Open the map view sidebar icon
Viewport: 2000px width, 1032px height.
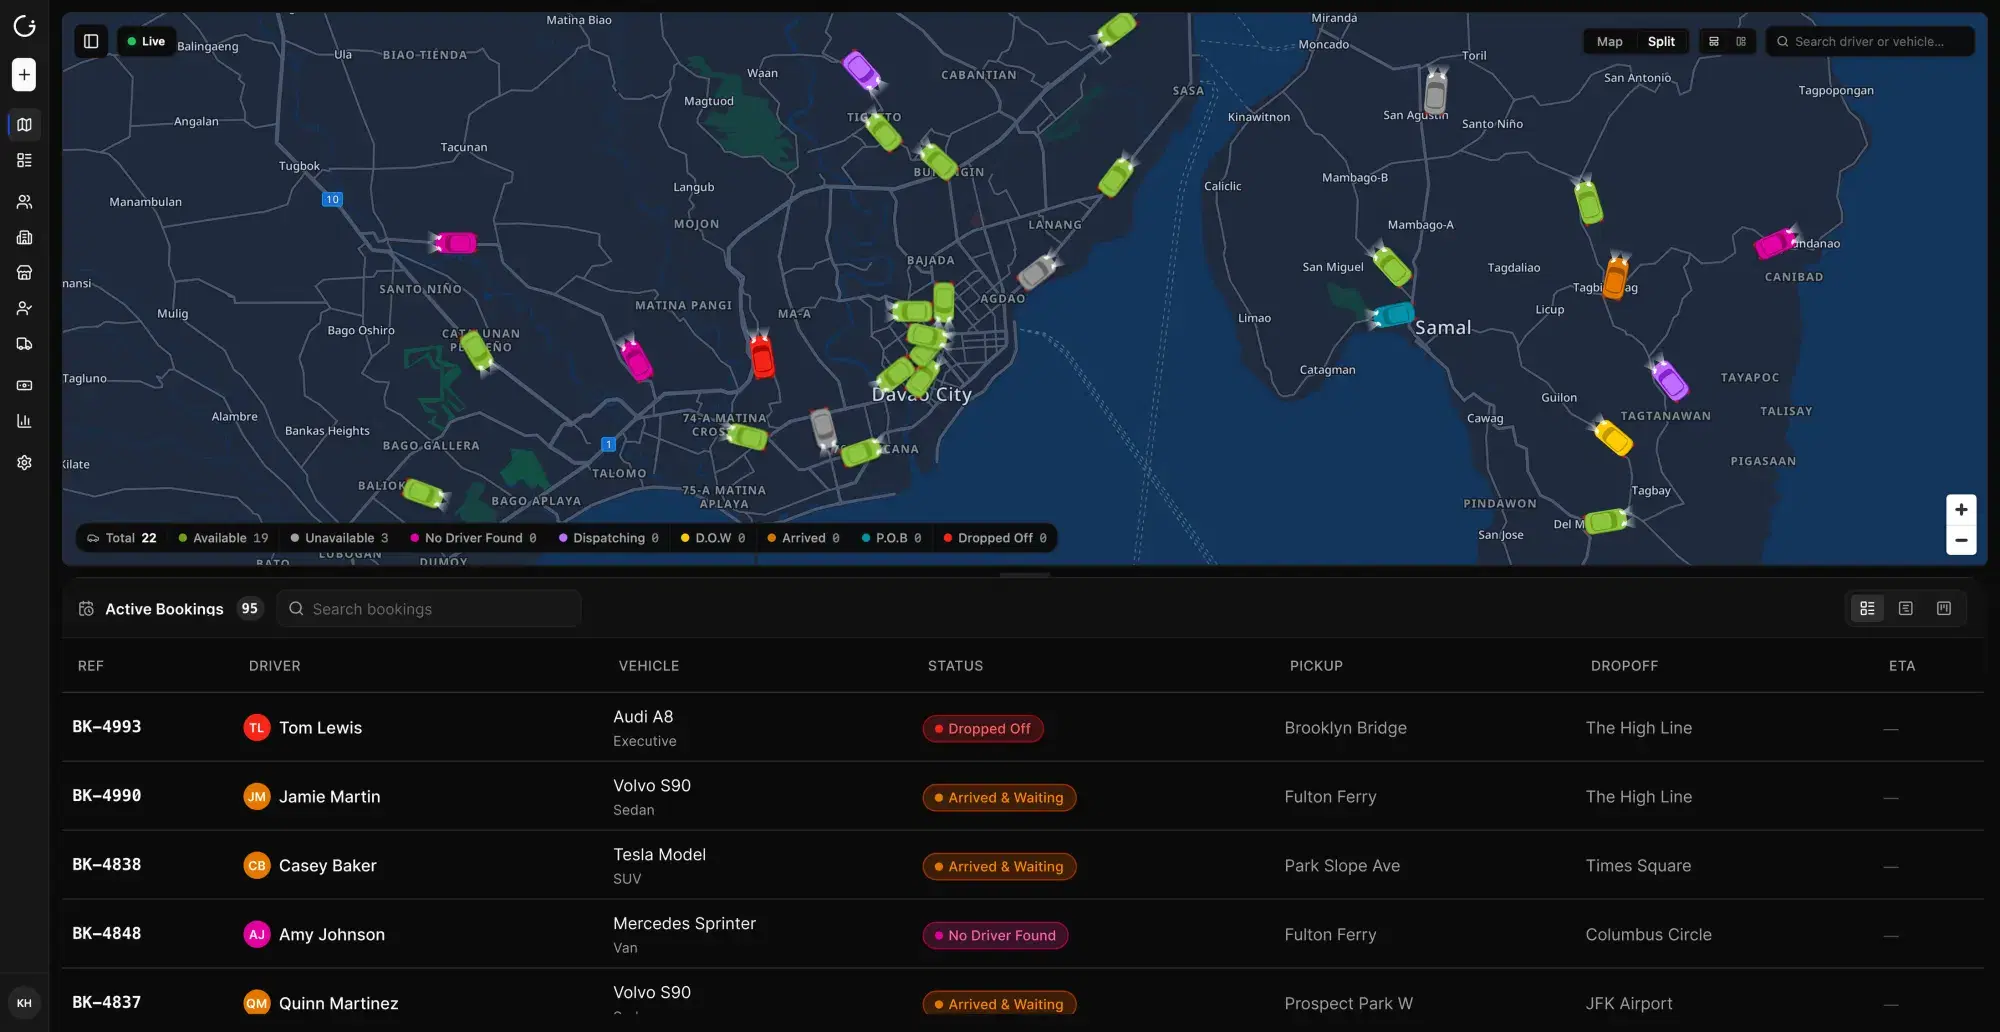(24, 125)
